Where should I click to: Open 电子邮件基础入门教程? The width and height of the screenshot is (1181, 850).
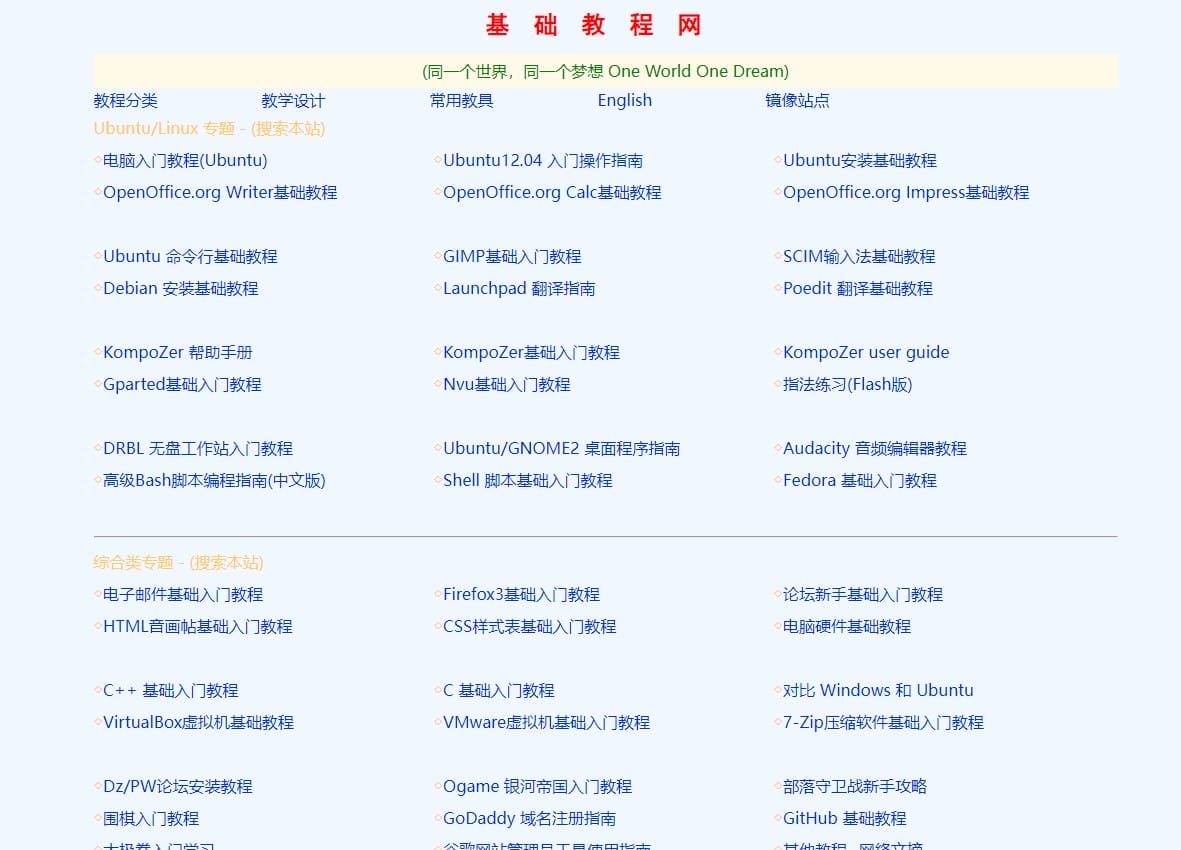[183, 595]
